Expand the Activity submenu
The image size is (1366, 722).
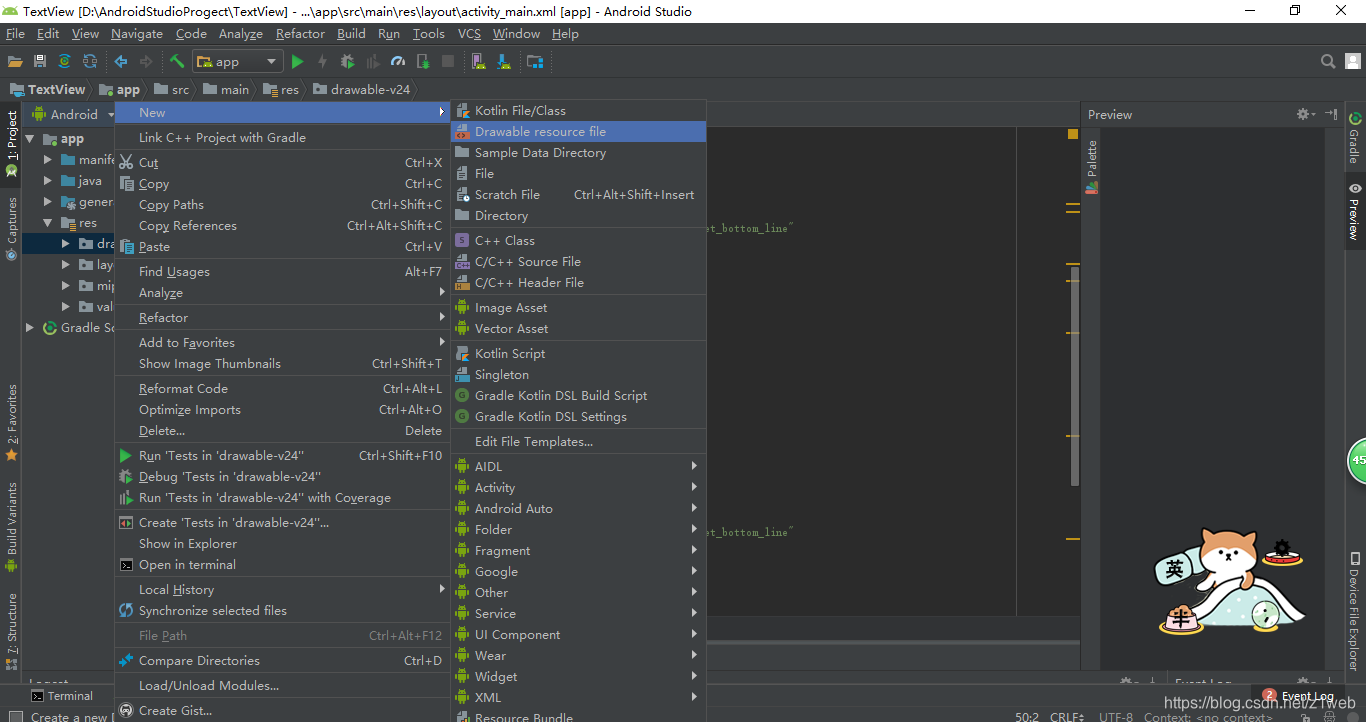pyautogui.click(x=579, y=488)
